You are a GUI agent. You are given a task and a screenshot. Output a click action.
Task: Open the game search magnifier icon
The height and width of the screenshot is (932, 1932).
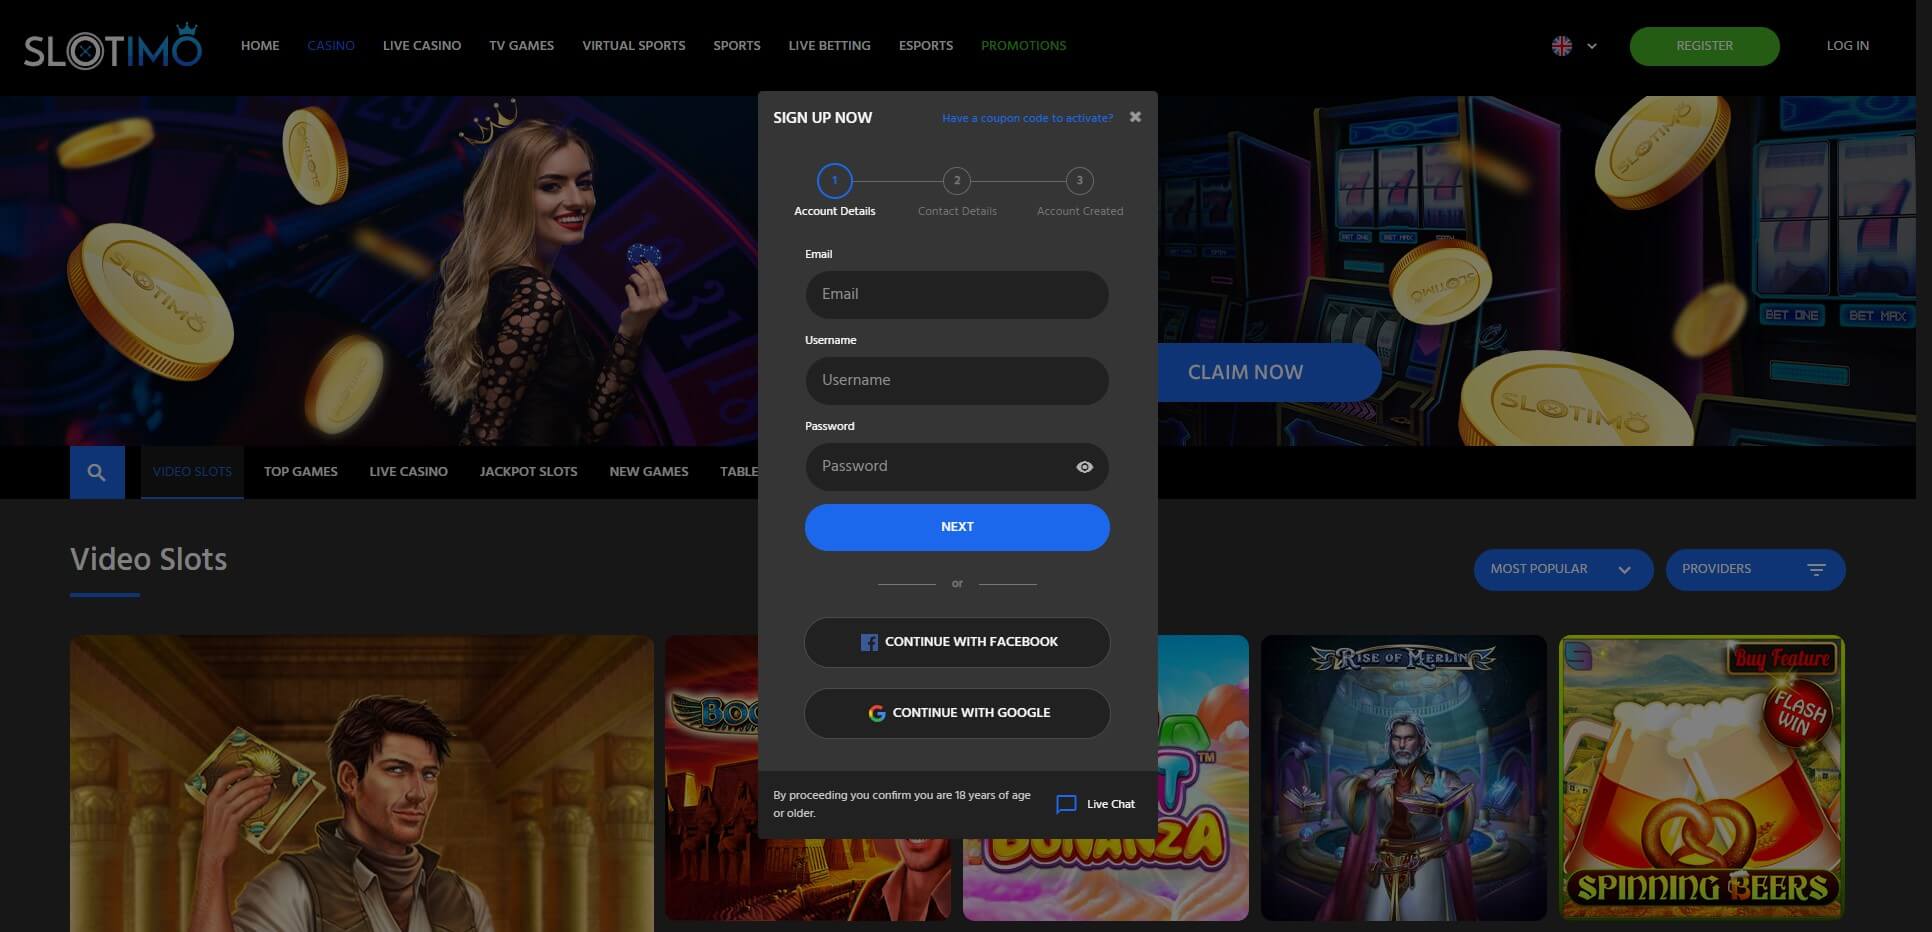pyautogui.click(x=97, y=472)
